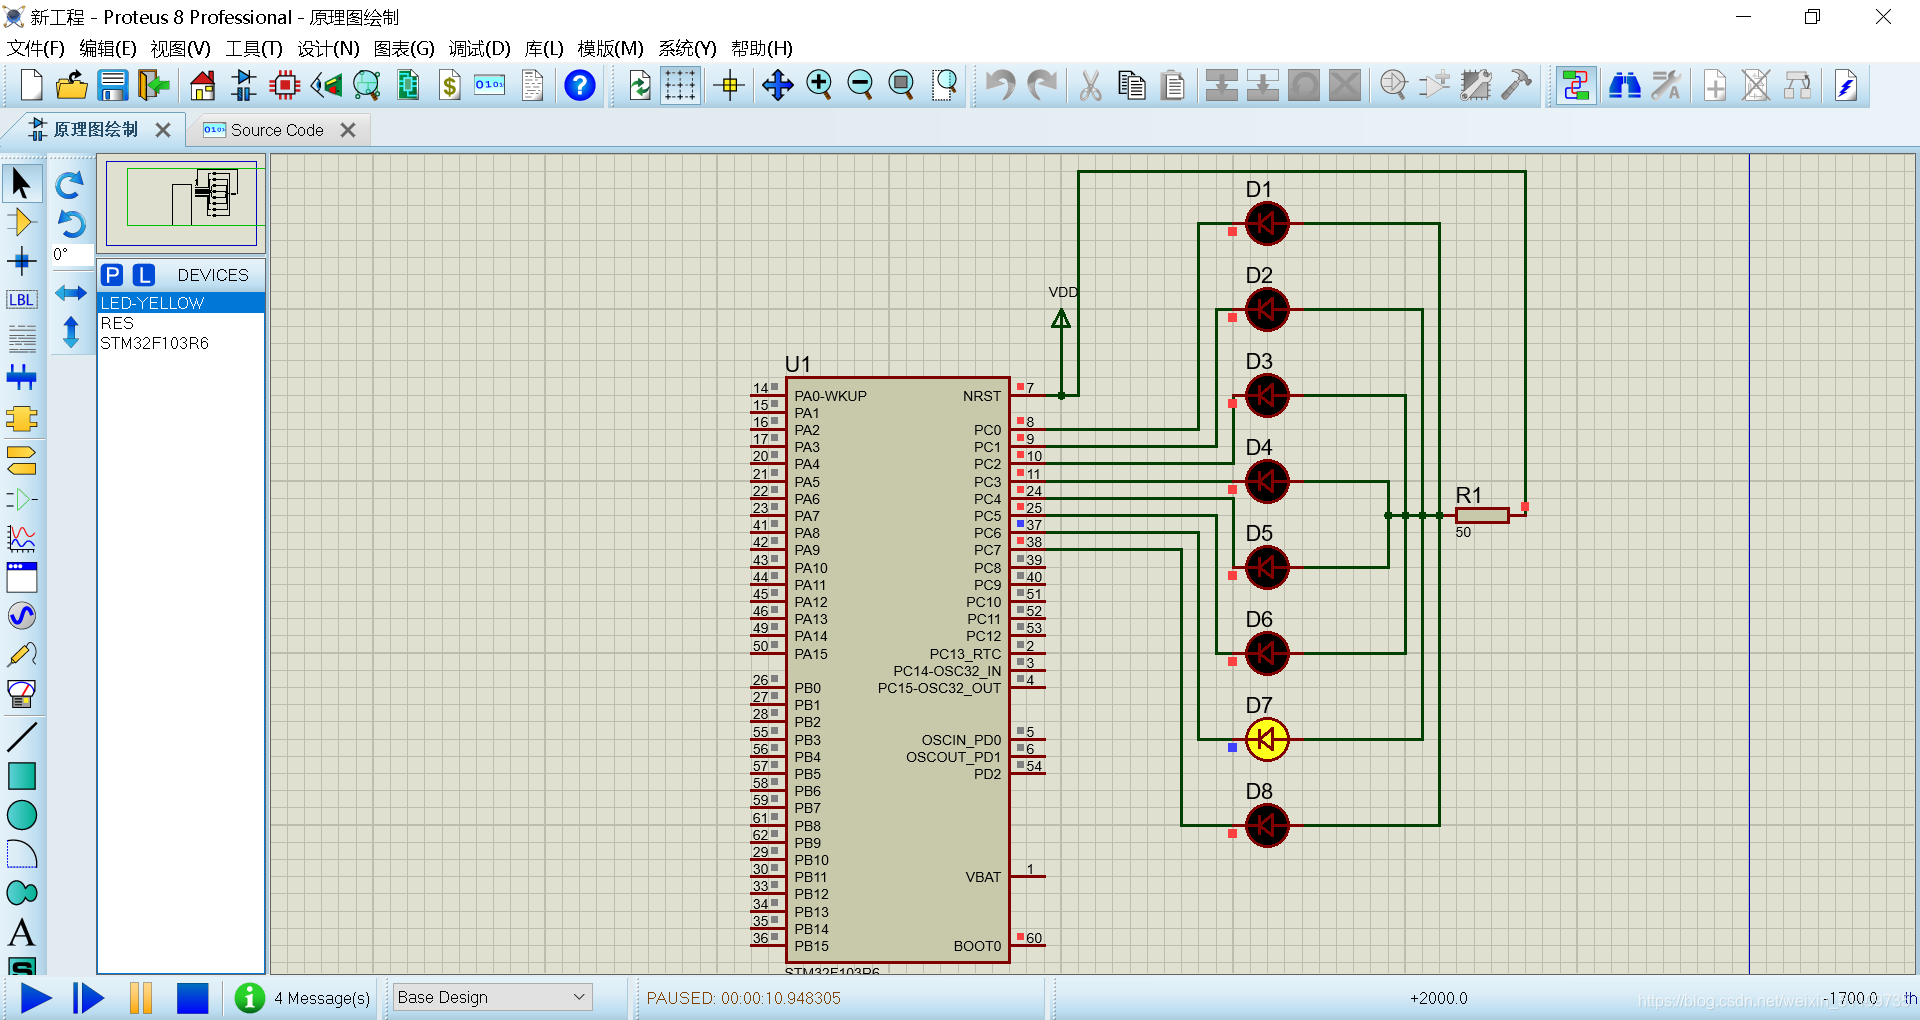Toggle the wire autorouter toolbar icon
Viewport: 1920px width, 1020px height.
coord(1576,85)
